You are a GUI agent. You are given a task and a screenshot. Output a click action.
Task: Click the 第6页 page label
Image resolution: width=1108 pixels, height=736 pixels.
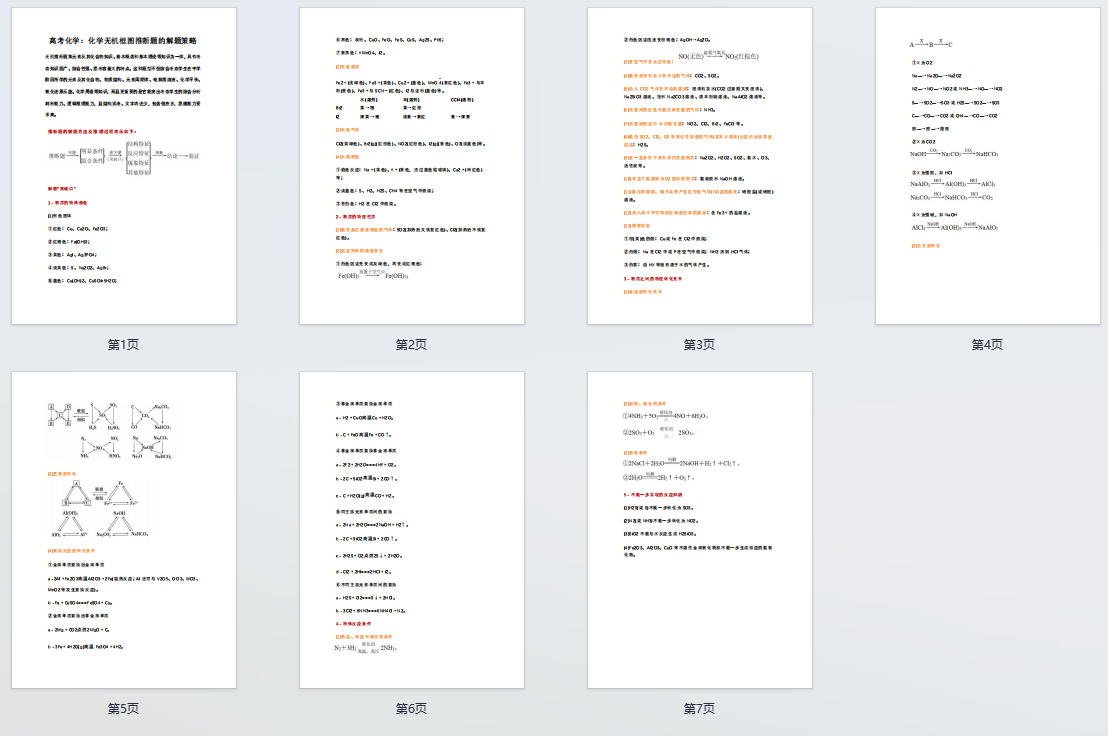tap(412, 708)
